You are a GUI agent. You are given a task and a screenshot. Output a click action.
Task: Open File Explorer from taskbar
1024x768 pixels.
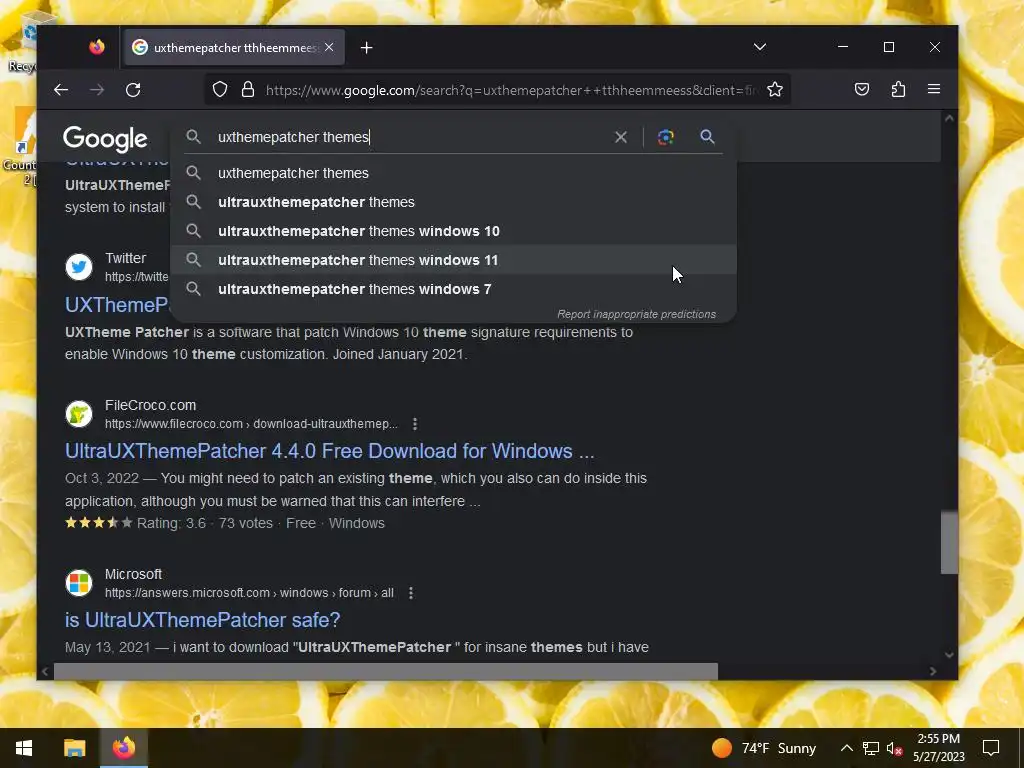pyautogui.click(x=74, y=748)
